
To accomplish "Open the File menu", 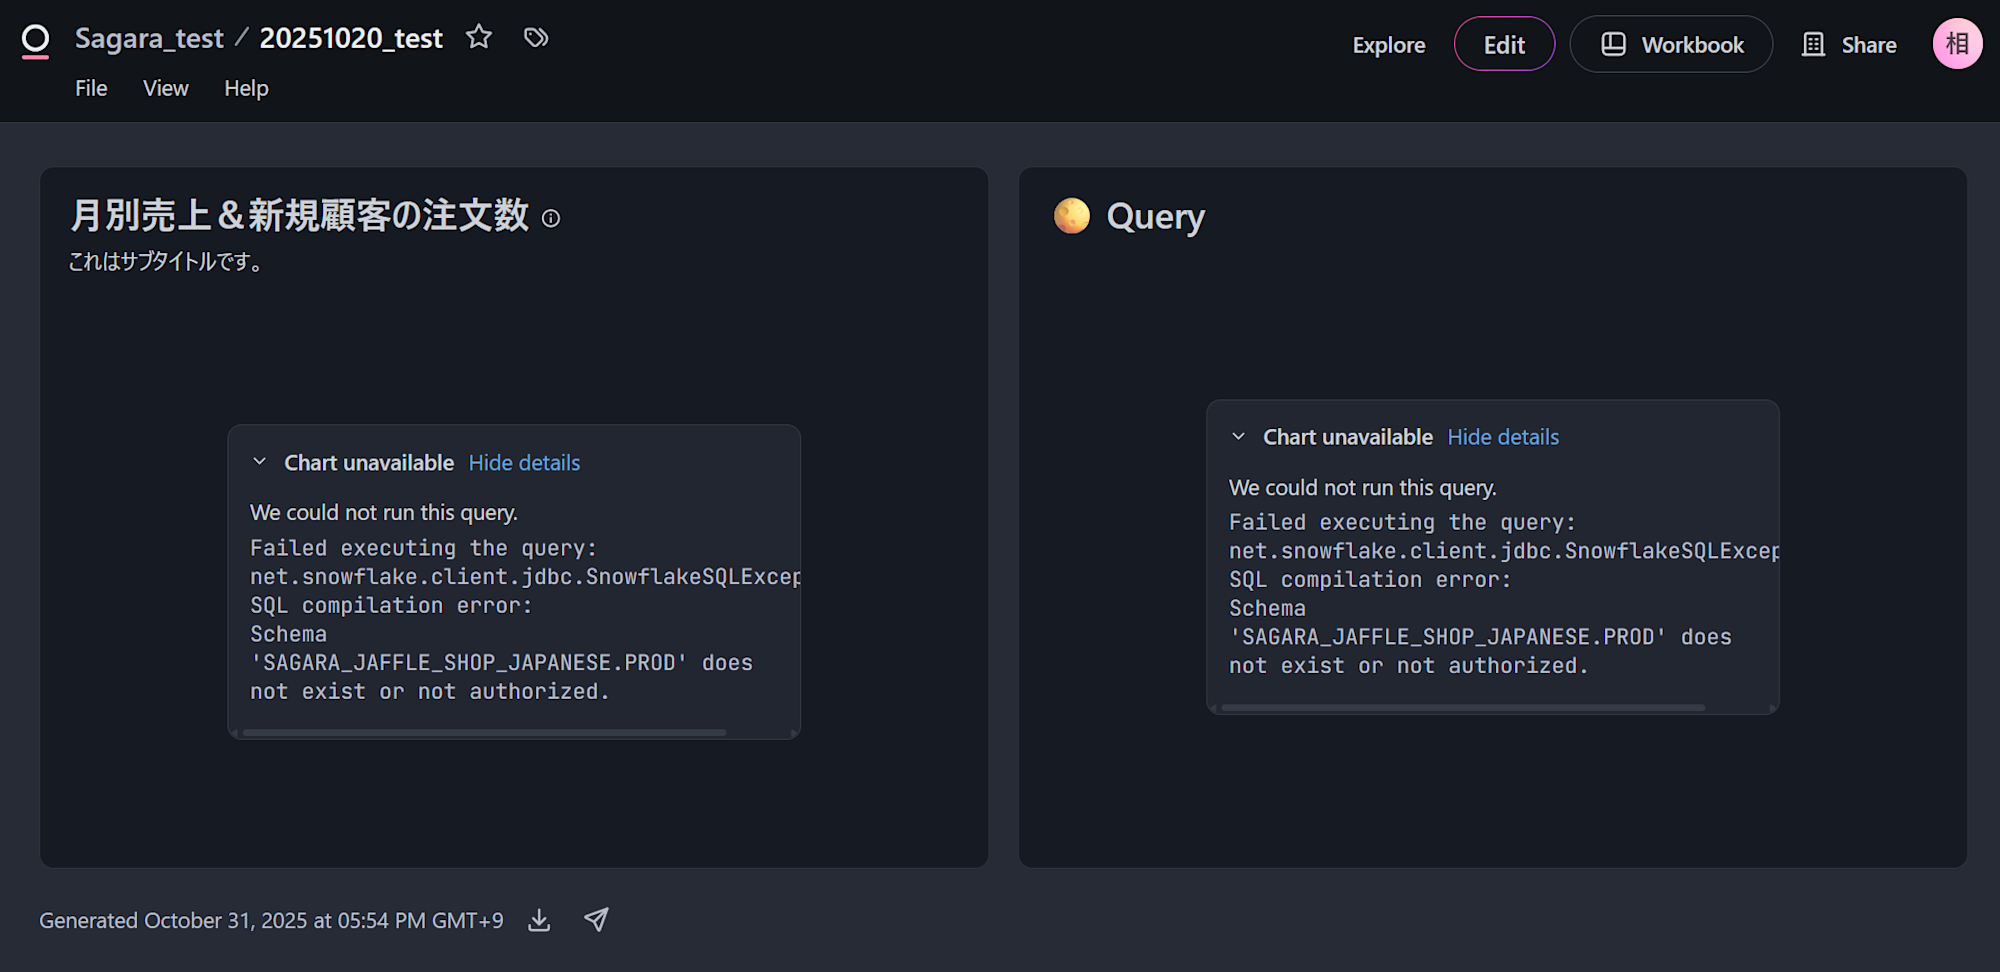I will 91,88.
